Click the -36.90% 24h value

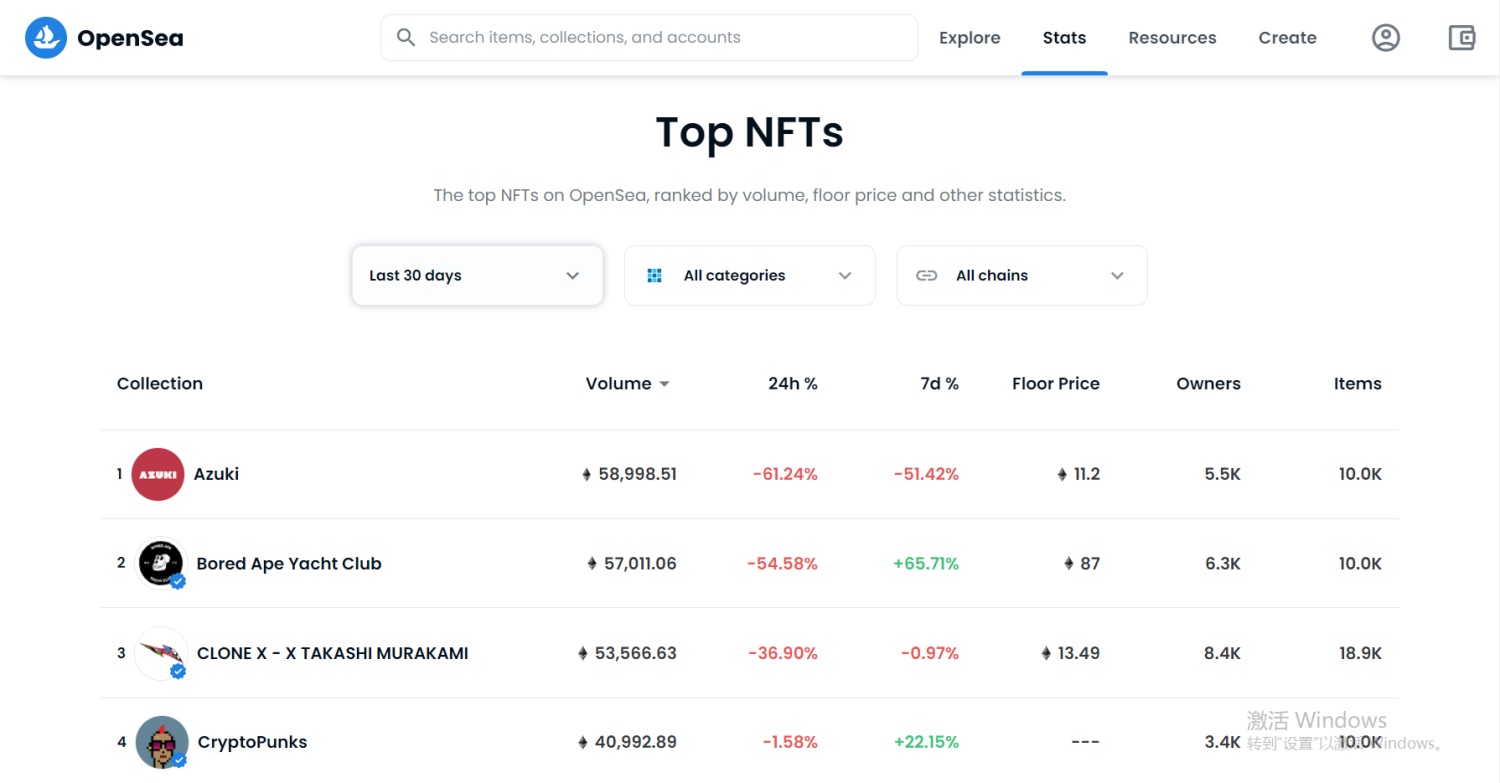(783, 653)
